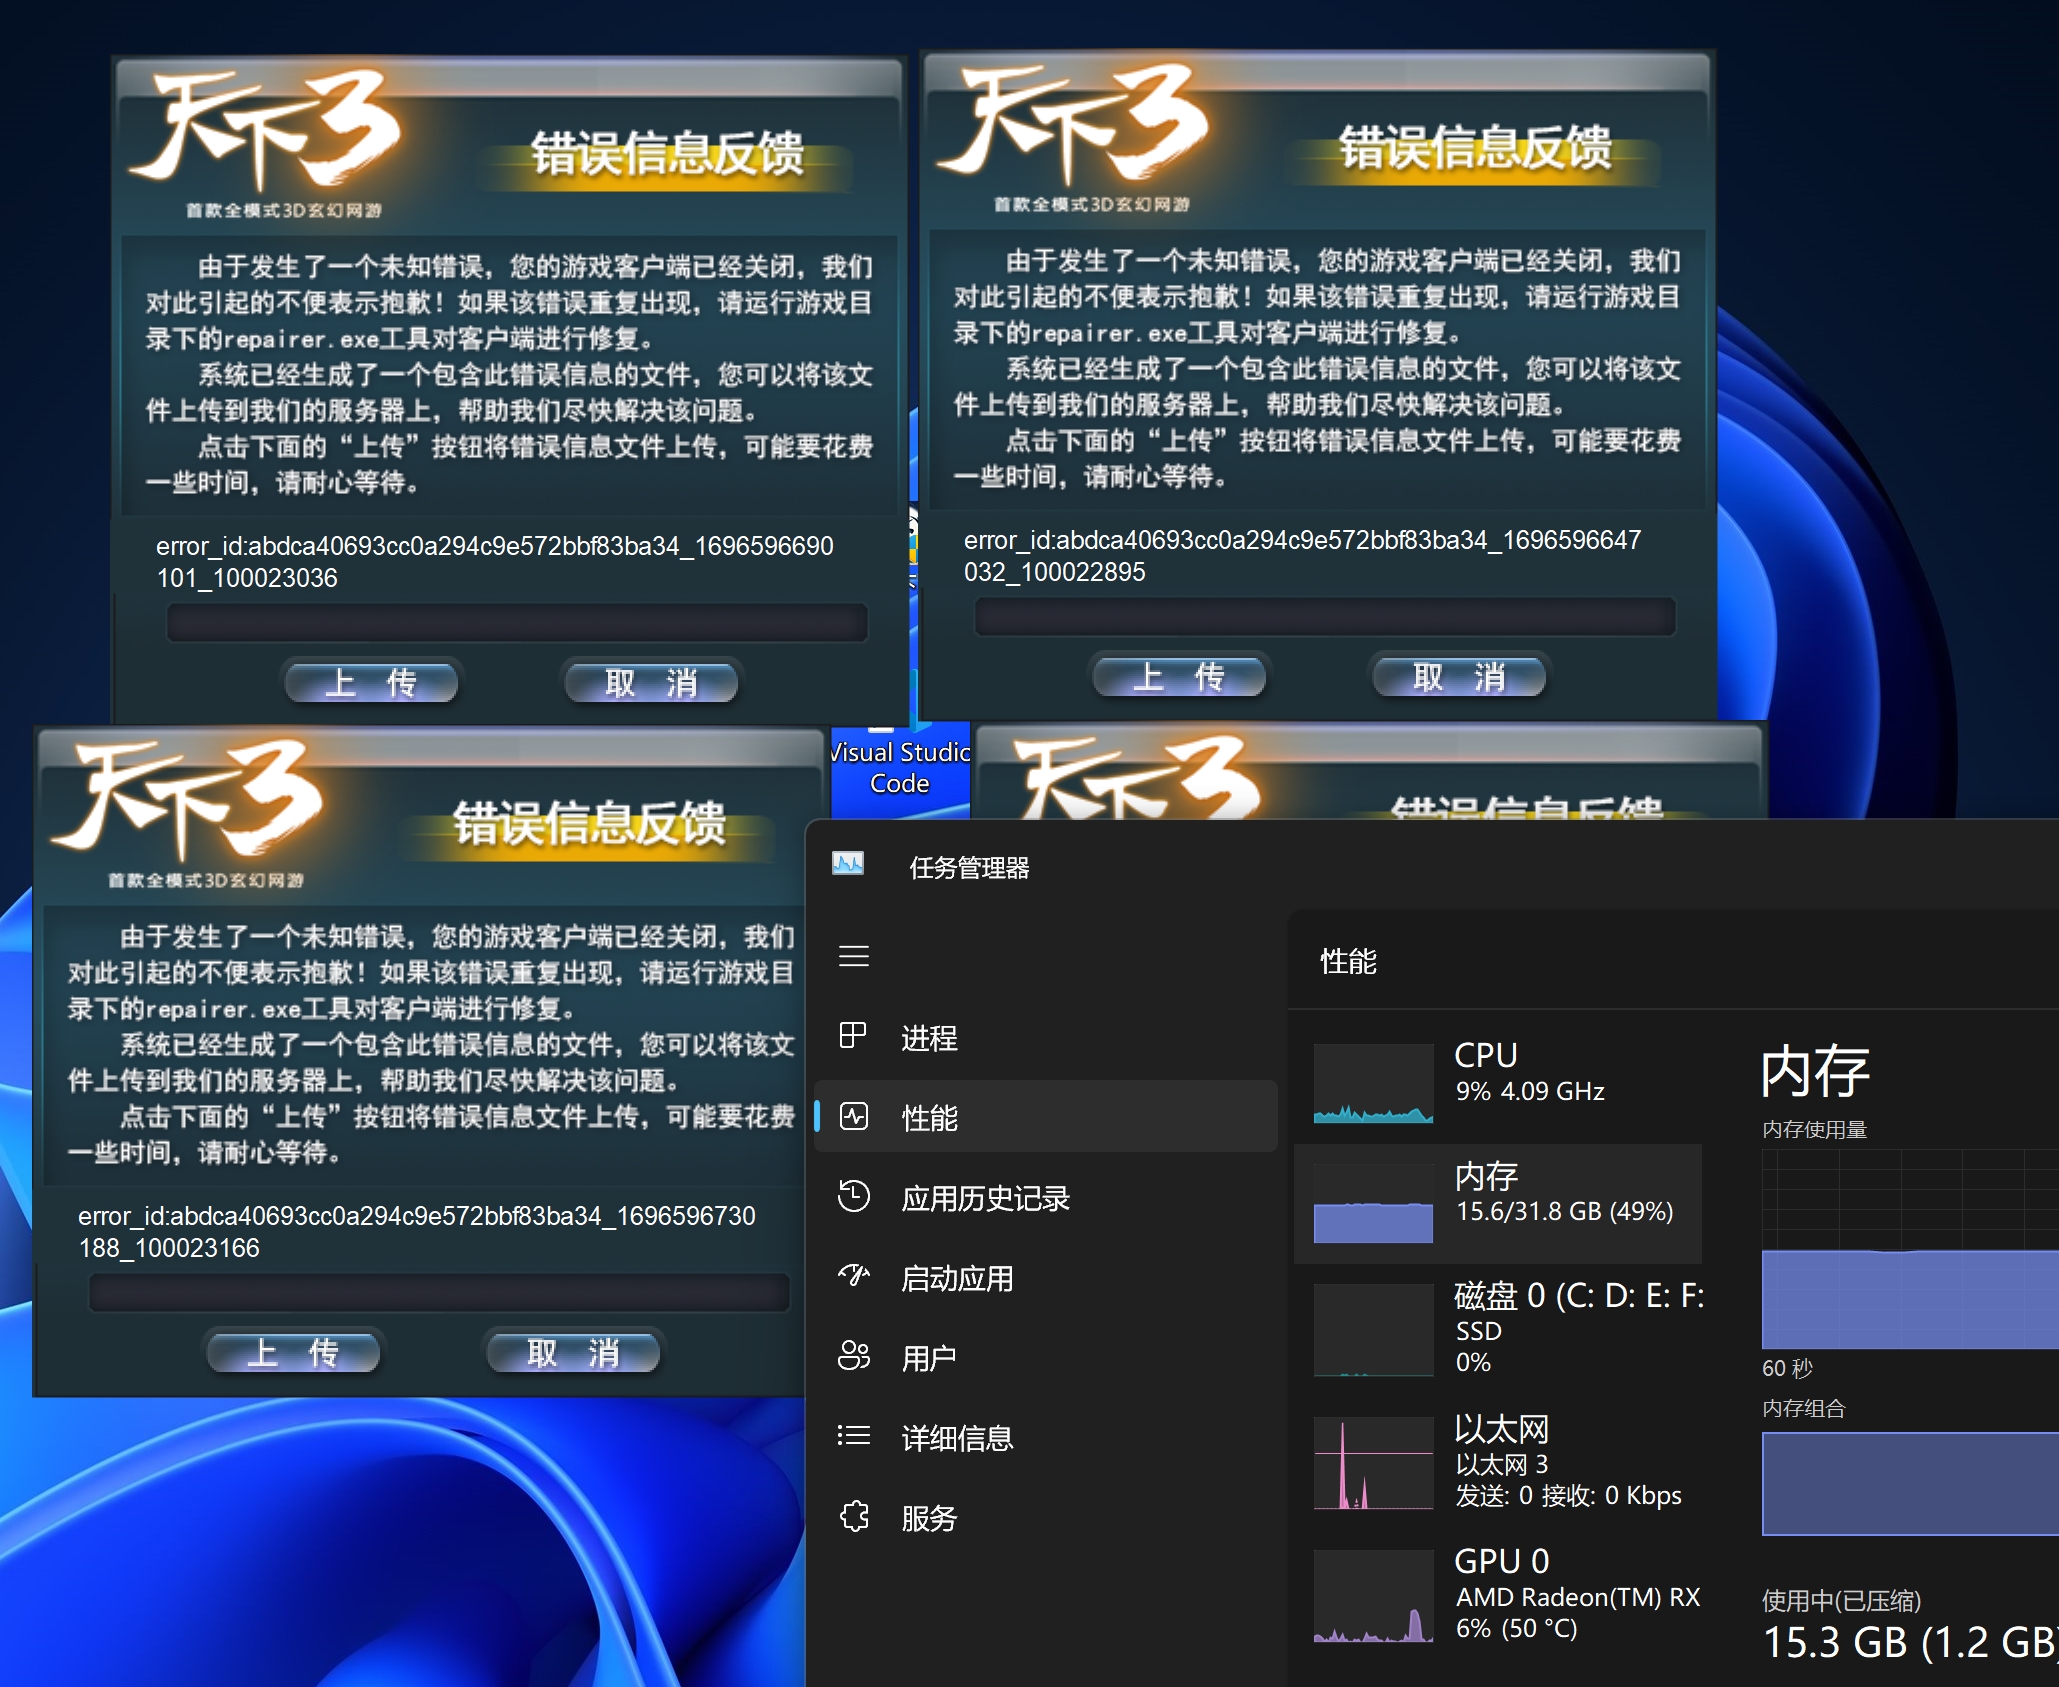Select the CPU usage mini graph
Screen dimensions: 2059x1687
1373,1083
